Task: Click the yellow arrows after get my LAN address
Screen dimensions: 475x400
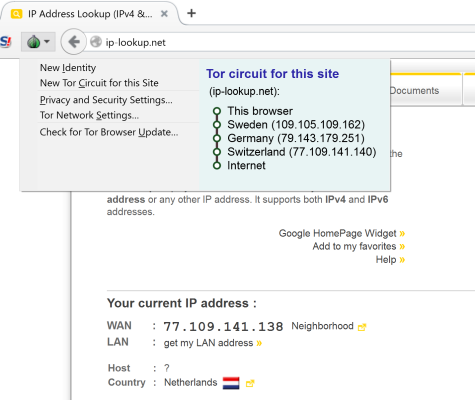Action: 259,343
